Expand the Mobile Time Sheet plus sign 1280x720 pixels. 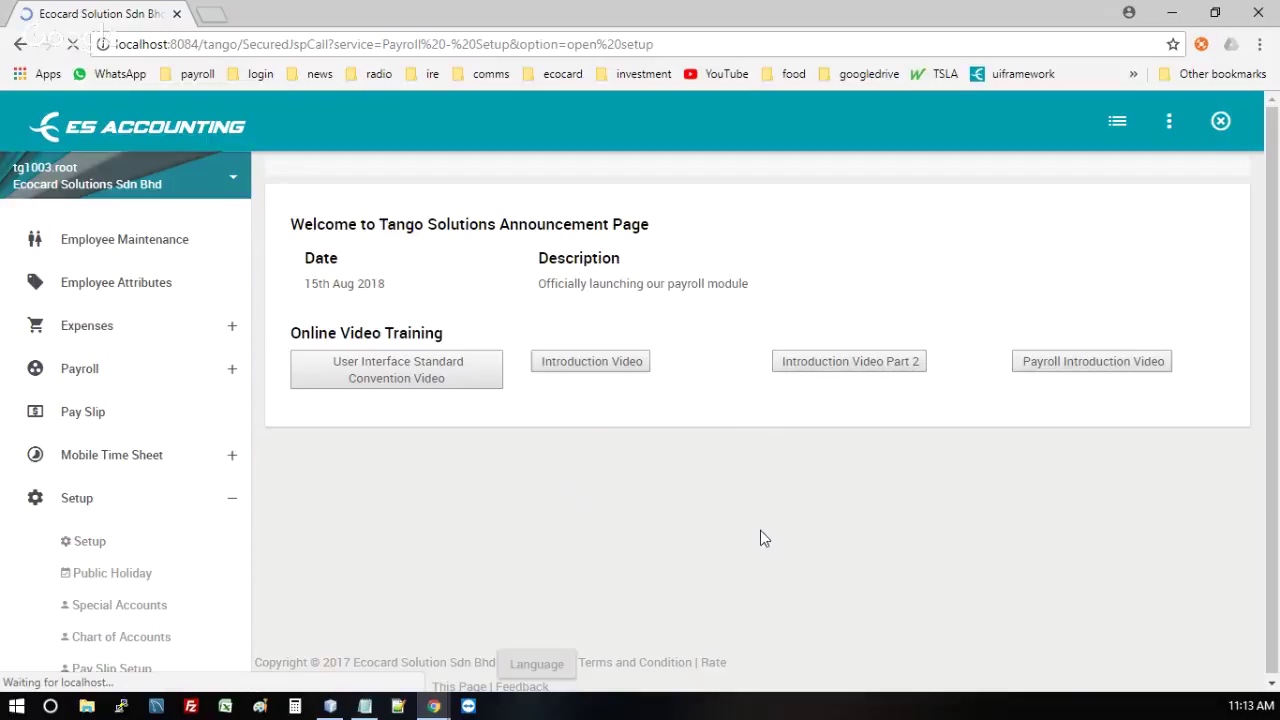pyautogui.click(x=232, y=455)
